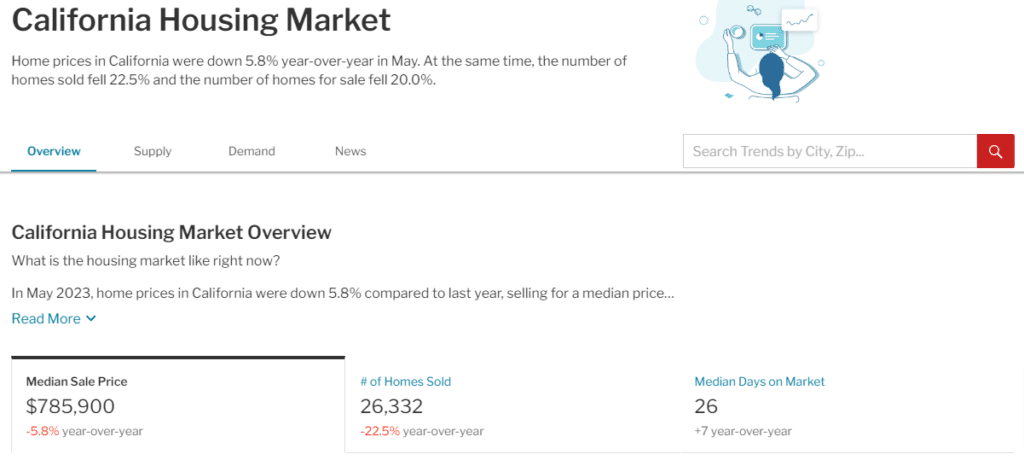Select the # of Homes Sold metric

coord(405,382)
